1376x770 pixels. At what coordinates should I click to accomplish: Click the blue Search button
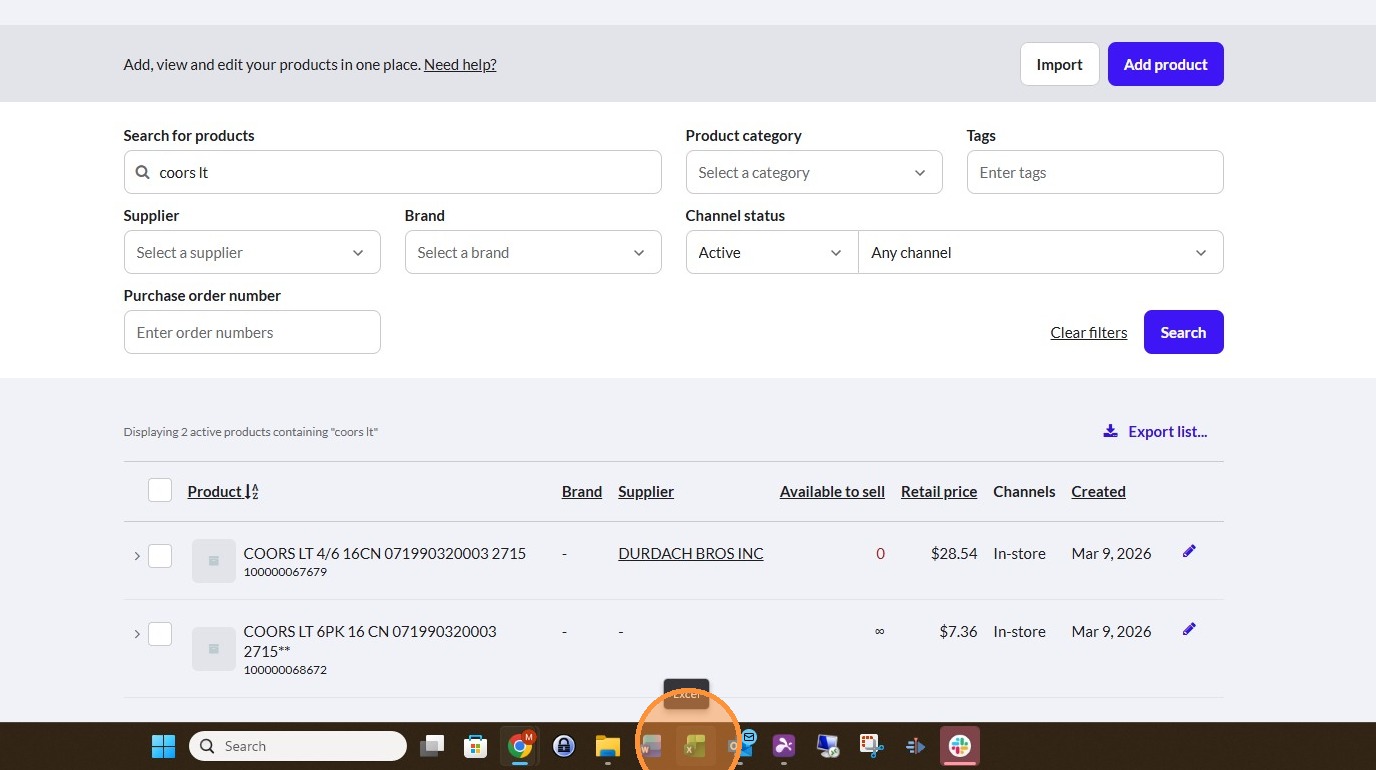[x=1184, y=332]
